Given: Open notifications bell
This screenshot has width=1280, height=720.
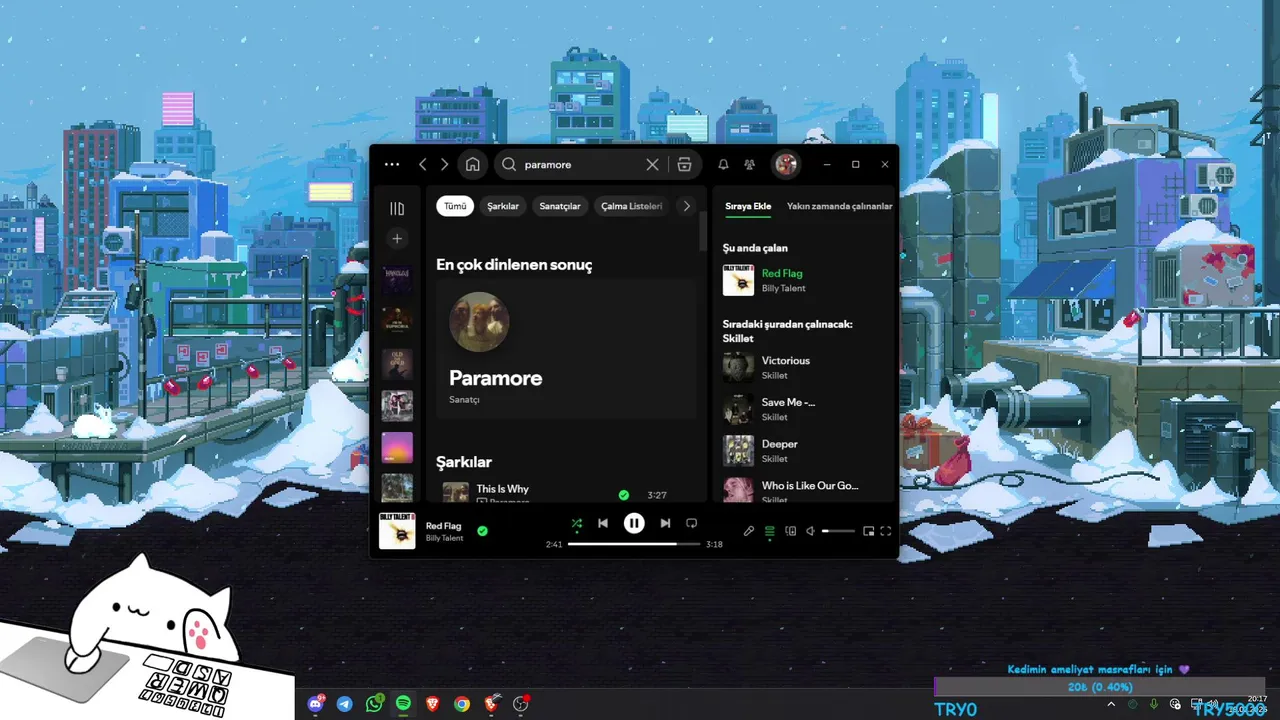Looking at the screenshot, I should coord(723,165).
